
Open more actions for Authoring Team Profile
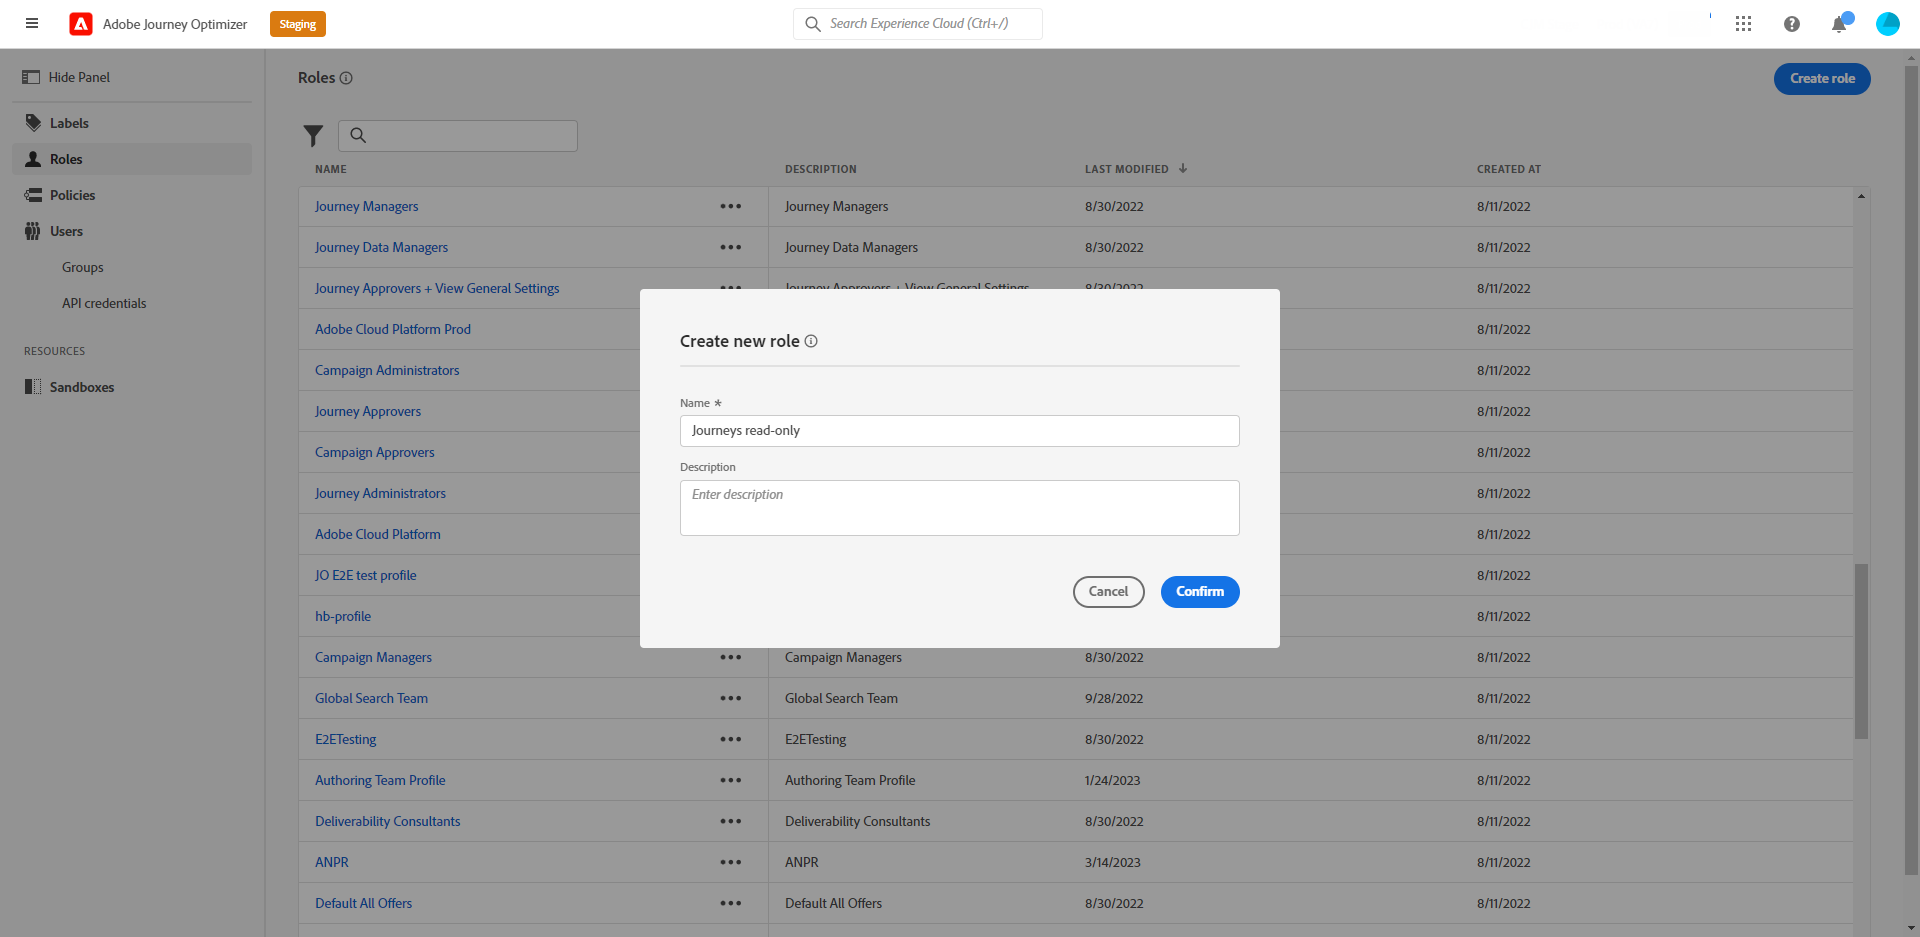(x=731, y=781)
